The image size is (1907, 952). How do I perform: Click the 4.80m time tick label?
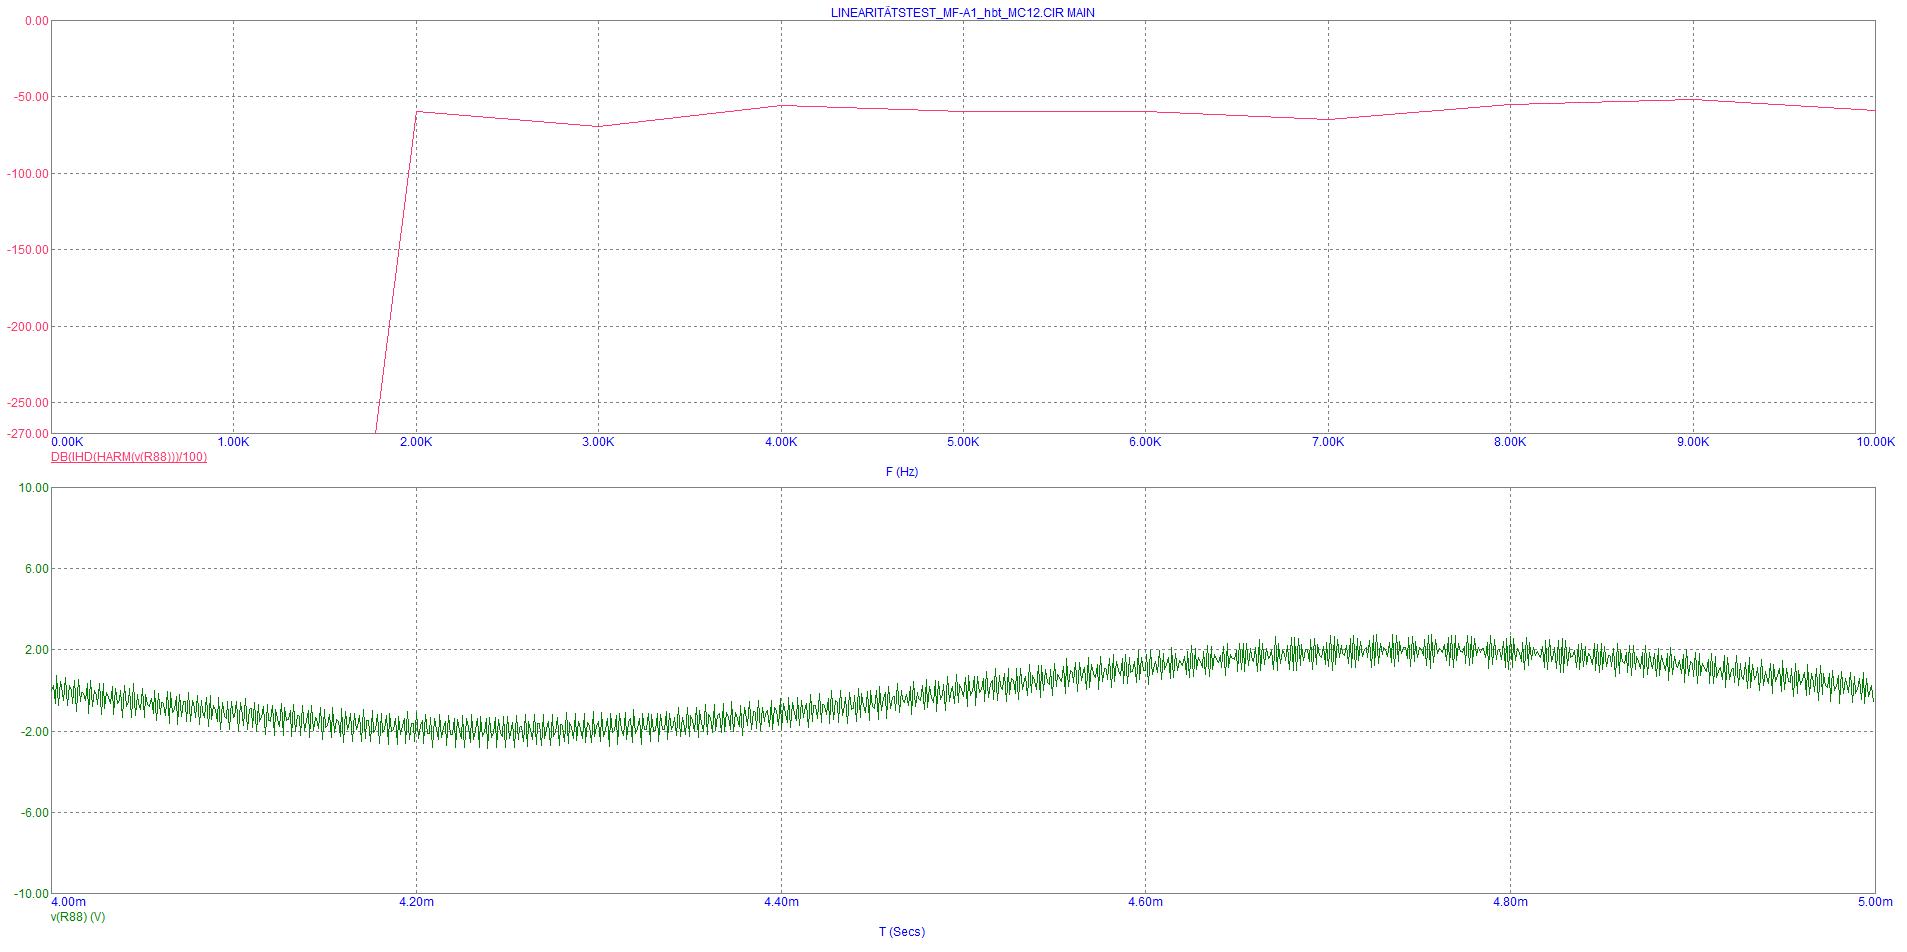click(1510, 902)
